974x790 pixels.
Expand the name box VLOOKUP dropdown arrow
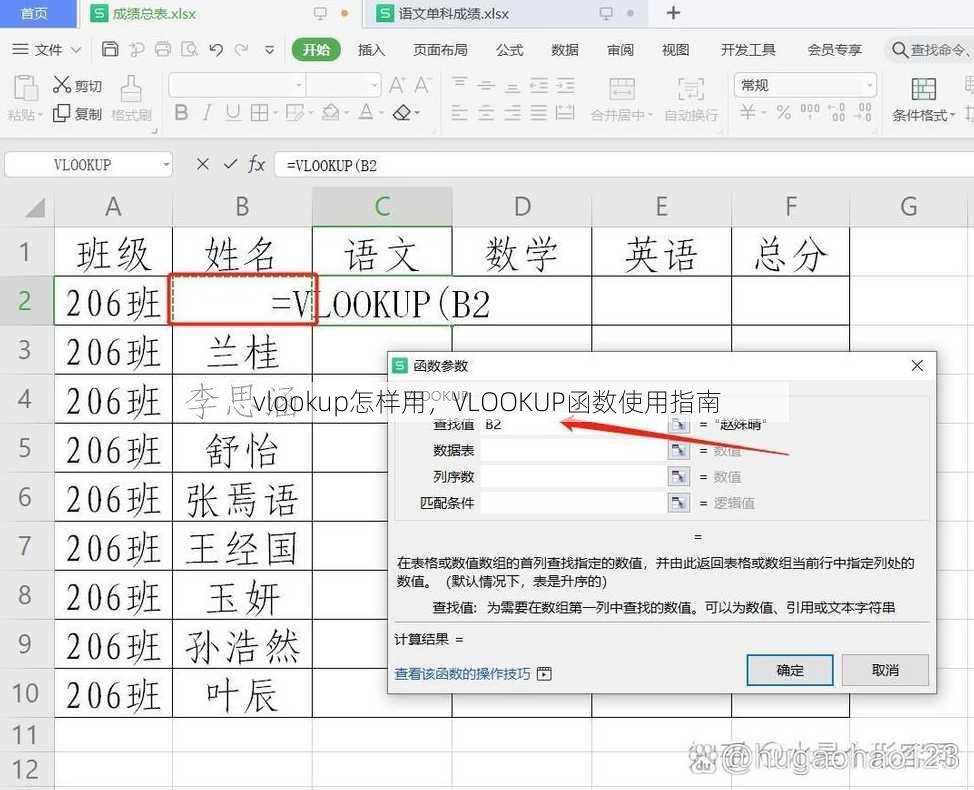click(x=166, y=165)
